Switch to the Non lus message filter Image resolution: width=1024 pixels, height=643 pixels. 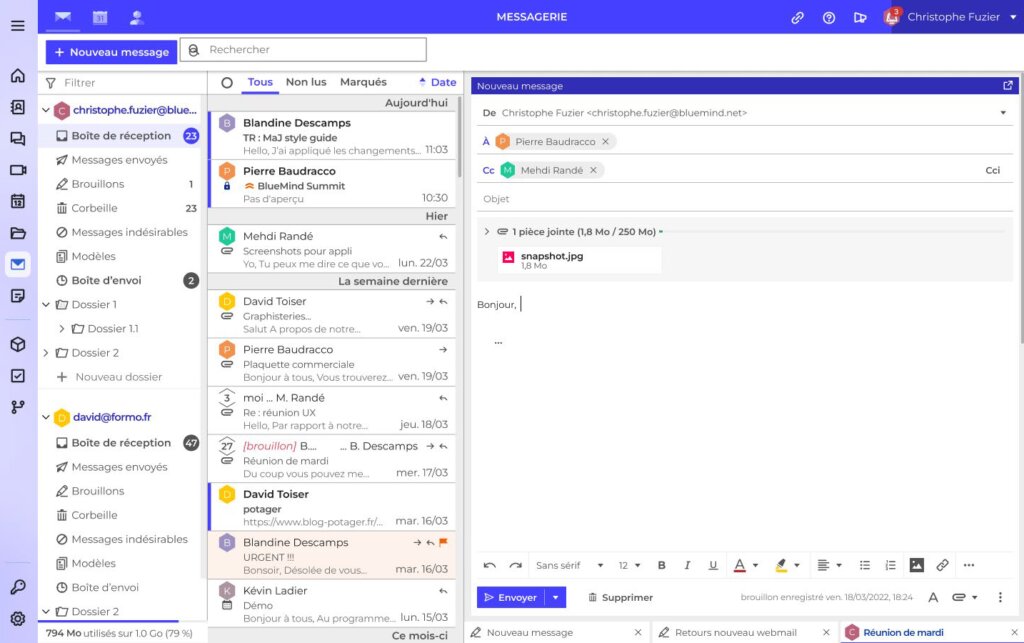pos(305,82)
